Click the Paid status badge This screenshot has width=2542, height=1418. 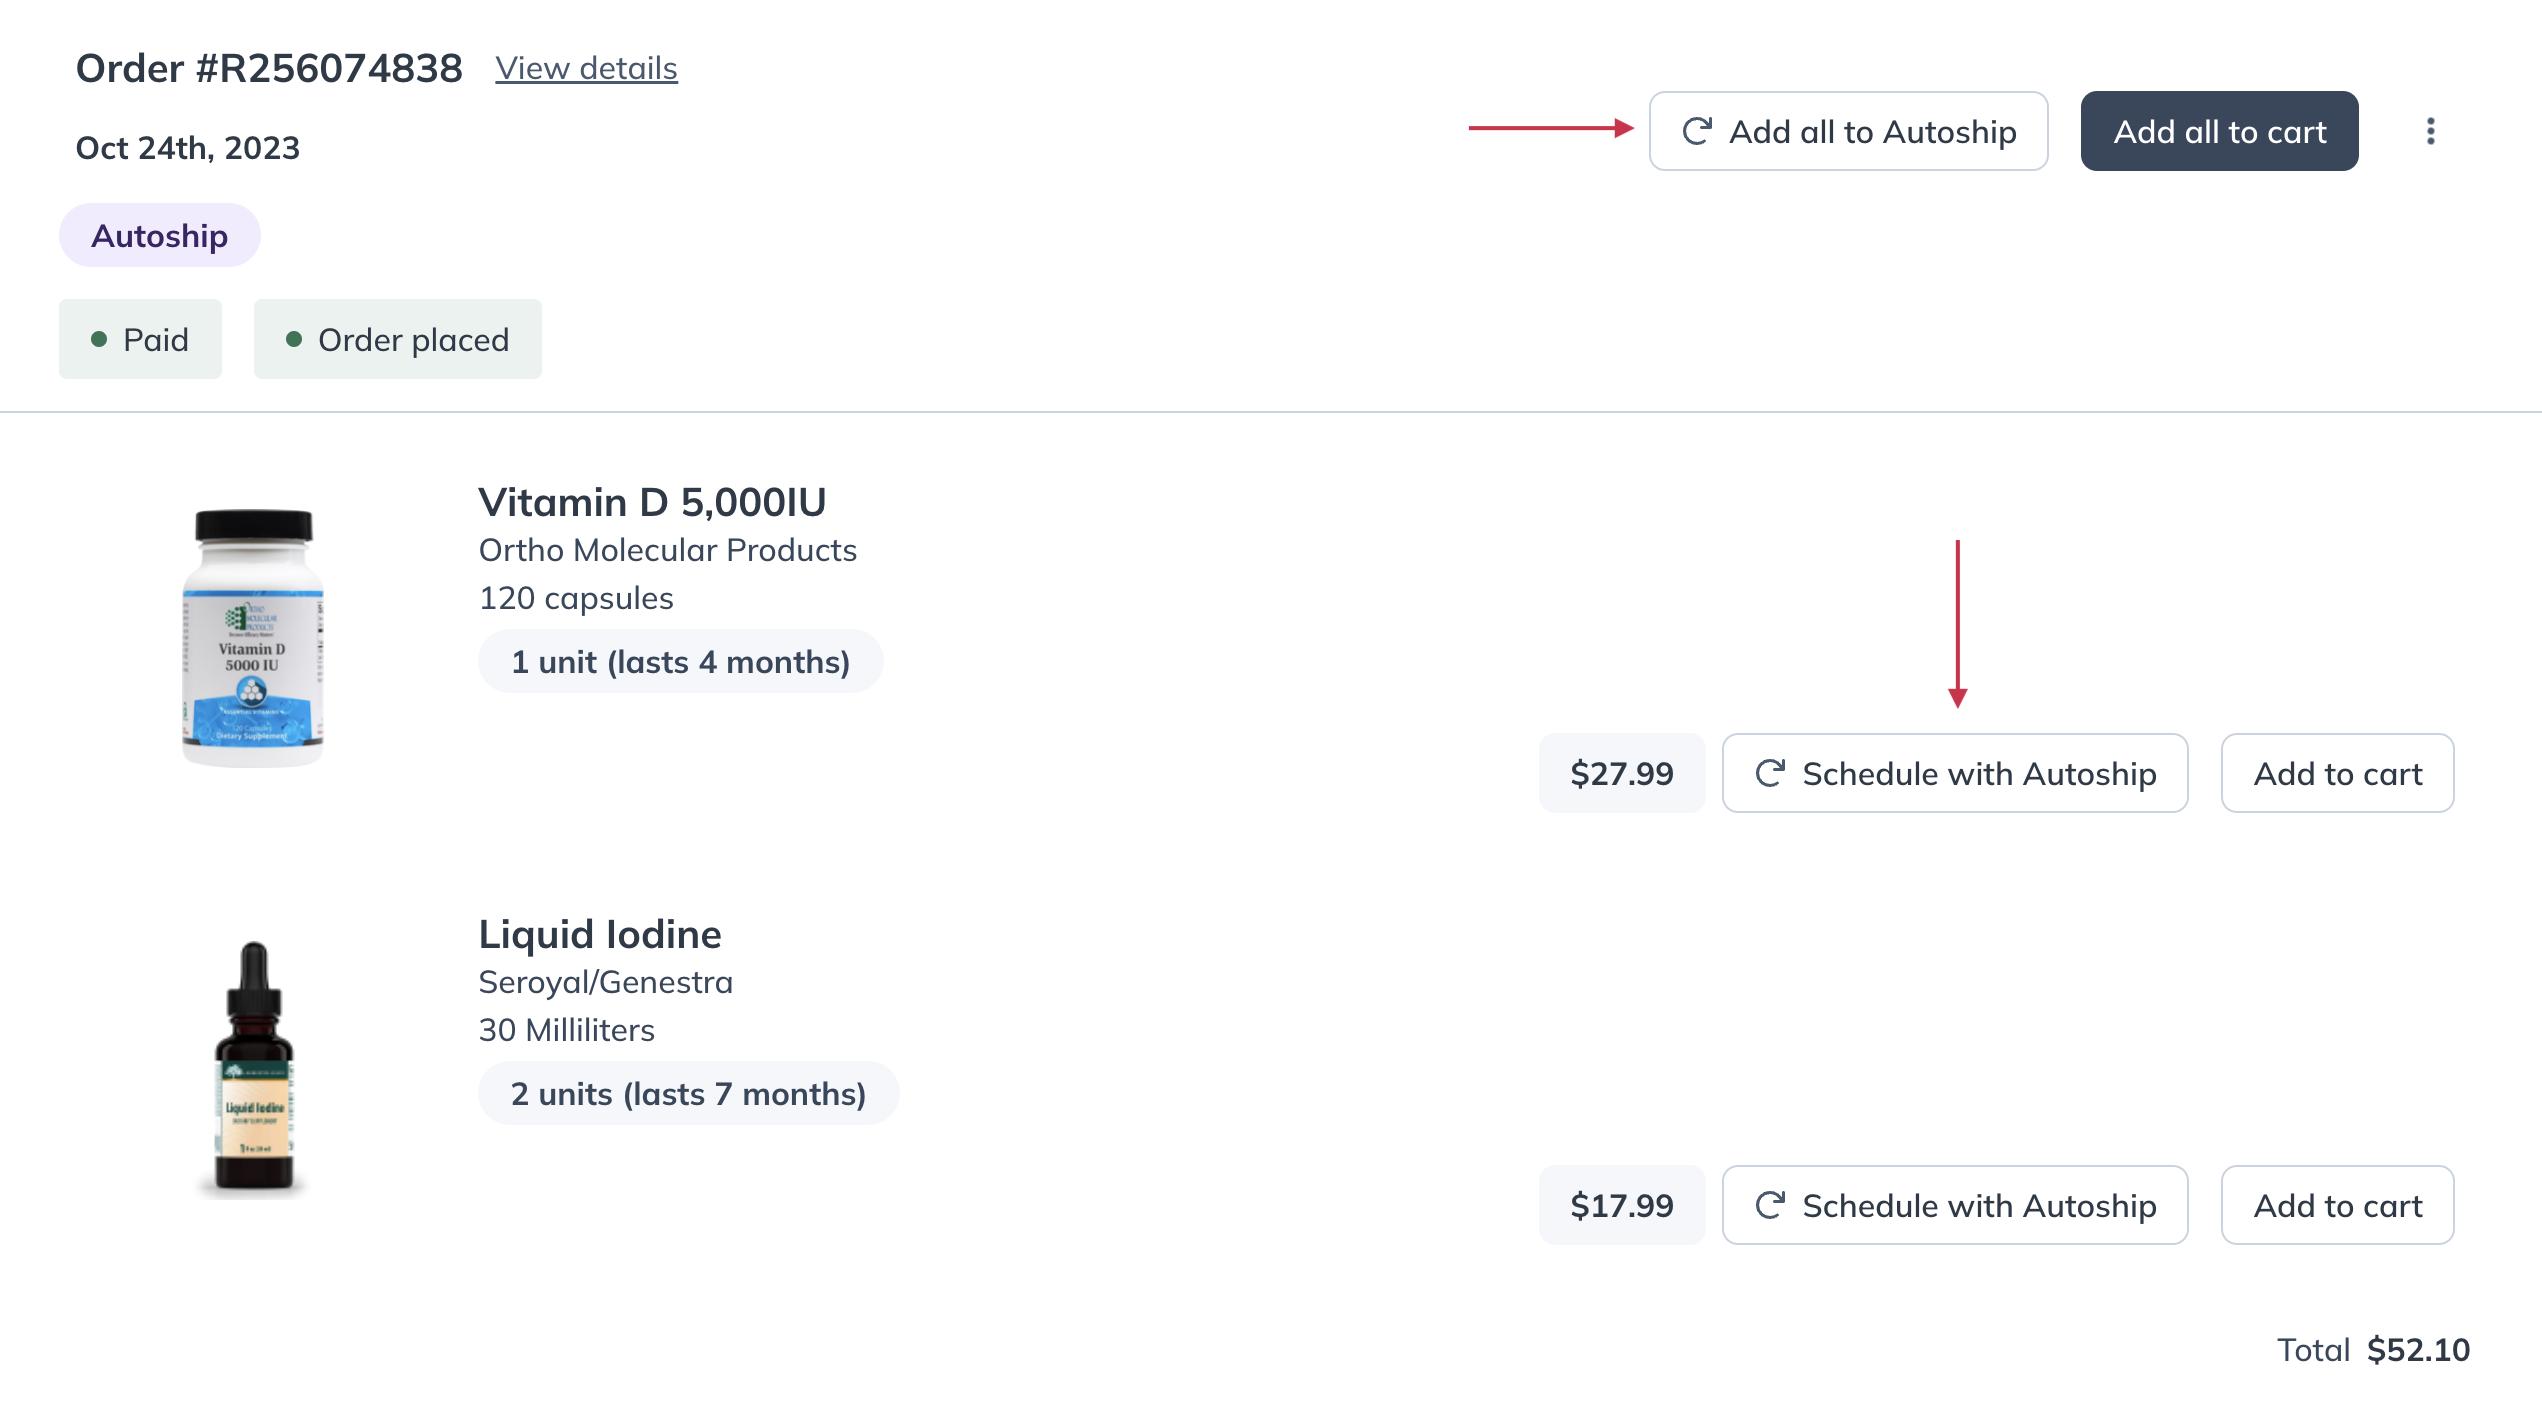140,339
